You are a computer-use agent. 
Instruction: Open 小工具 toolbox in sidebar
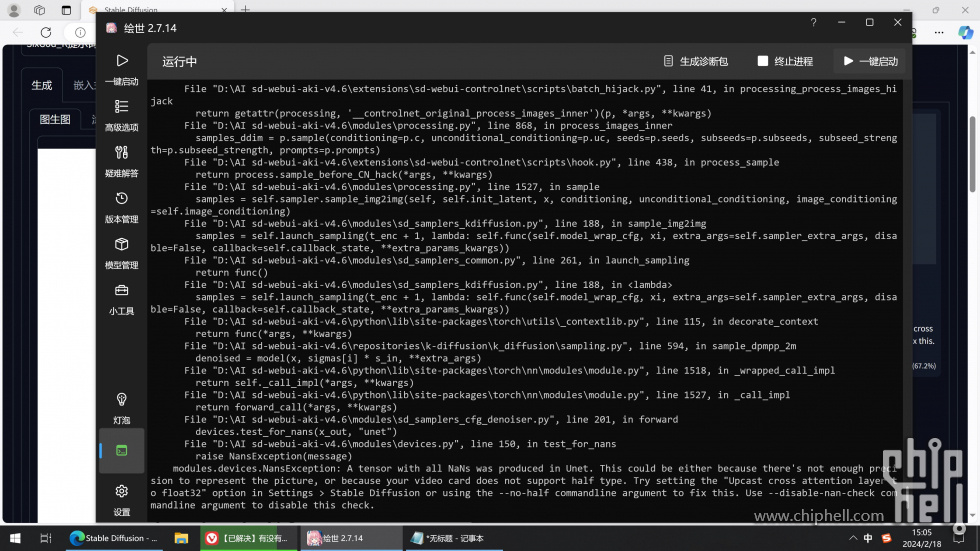tap(121, 299)
